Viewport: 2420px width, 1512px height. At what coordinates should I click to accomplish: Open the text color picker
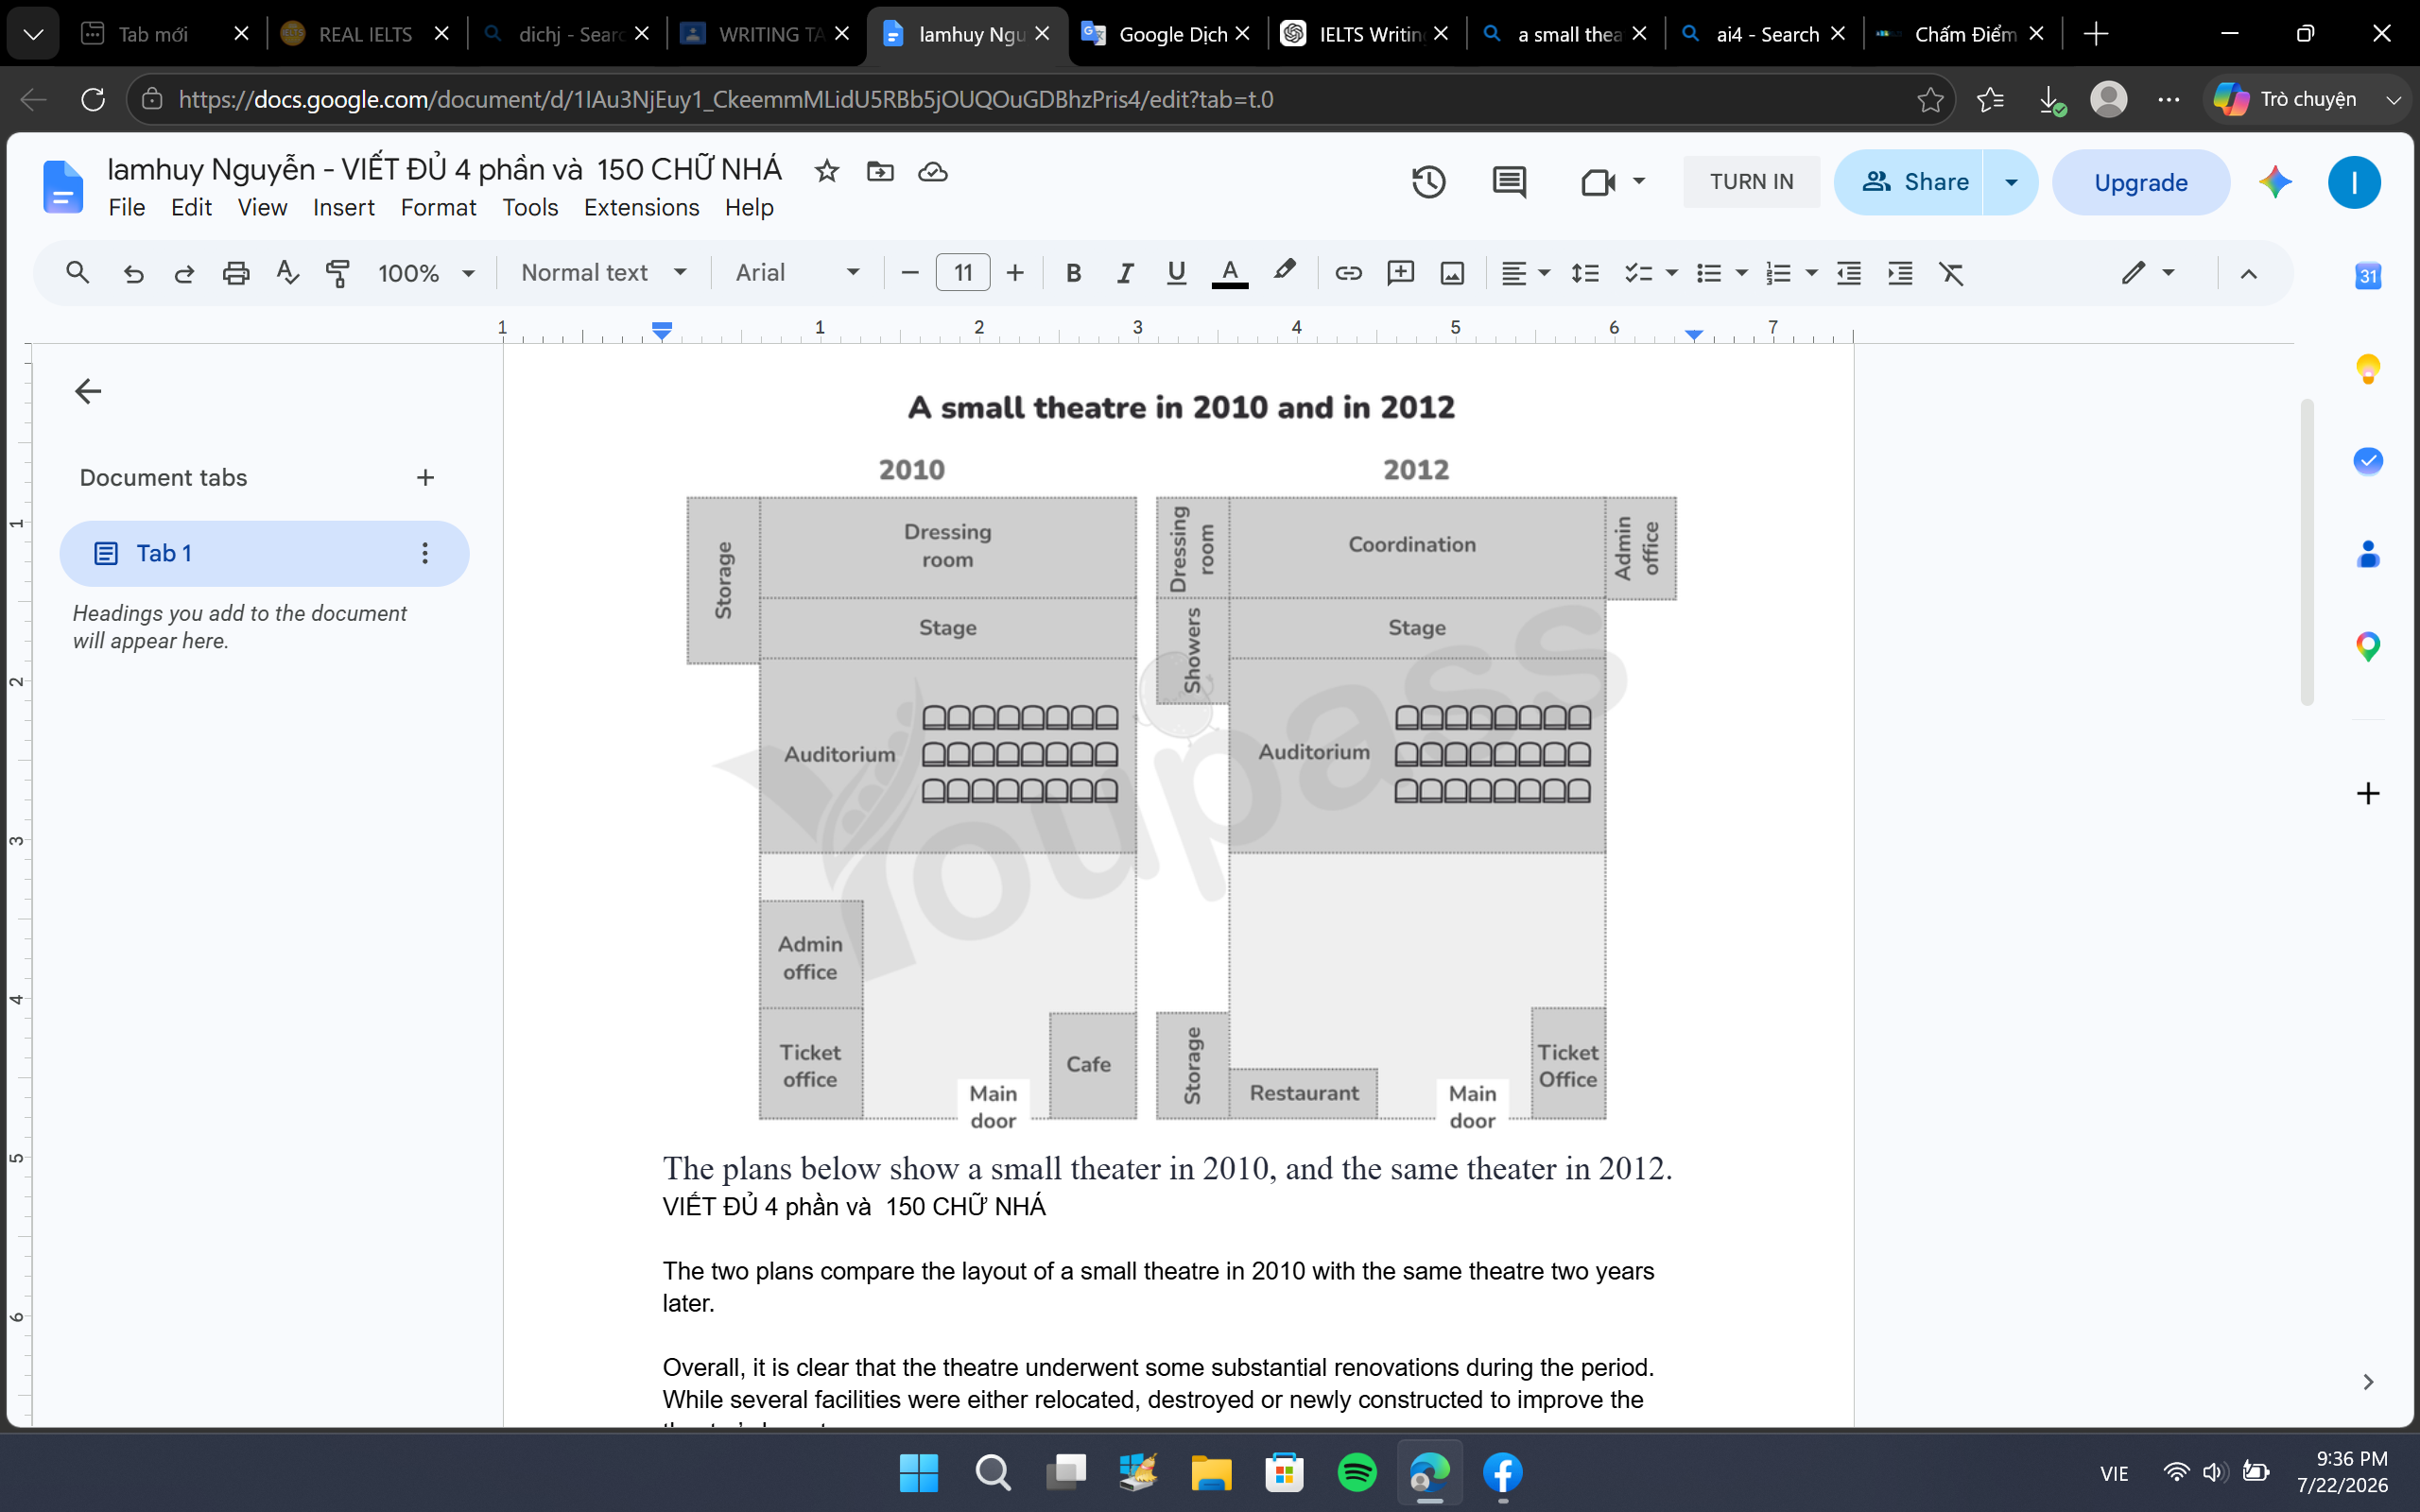[x=1229, y=273]
